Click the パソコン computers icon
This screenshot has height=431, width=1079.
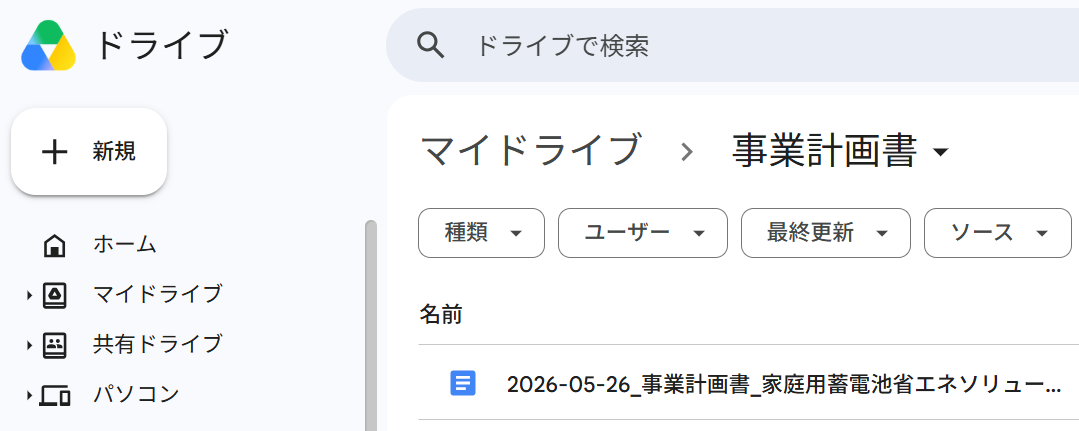pos(54,395)
